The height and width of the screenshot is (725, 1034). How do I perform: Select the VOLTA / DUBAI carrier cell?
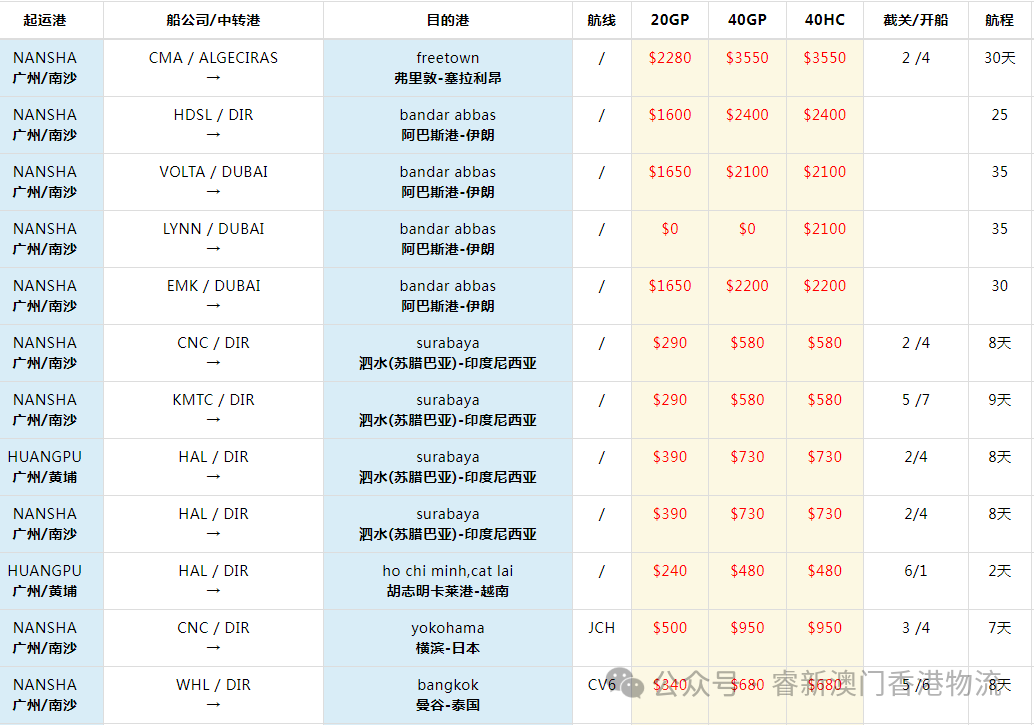pyautogui.click(x=213, y=181)
